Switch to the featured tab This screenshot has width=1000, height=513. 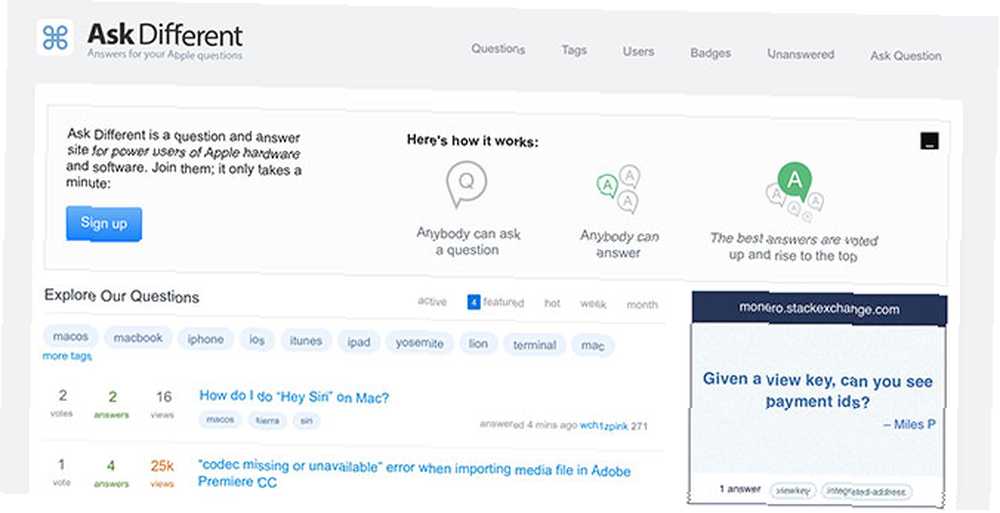[503, 302]
